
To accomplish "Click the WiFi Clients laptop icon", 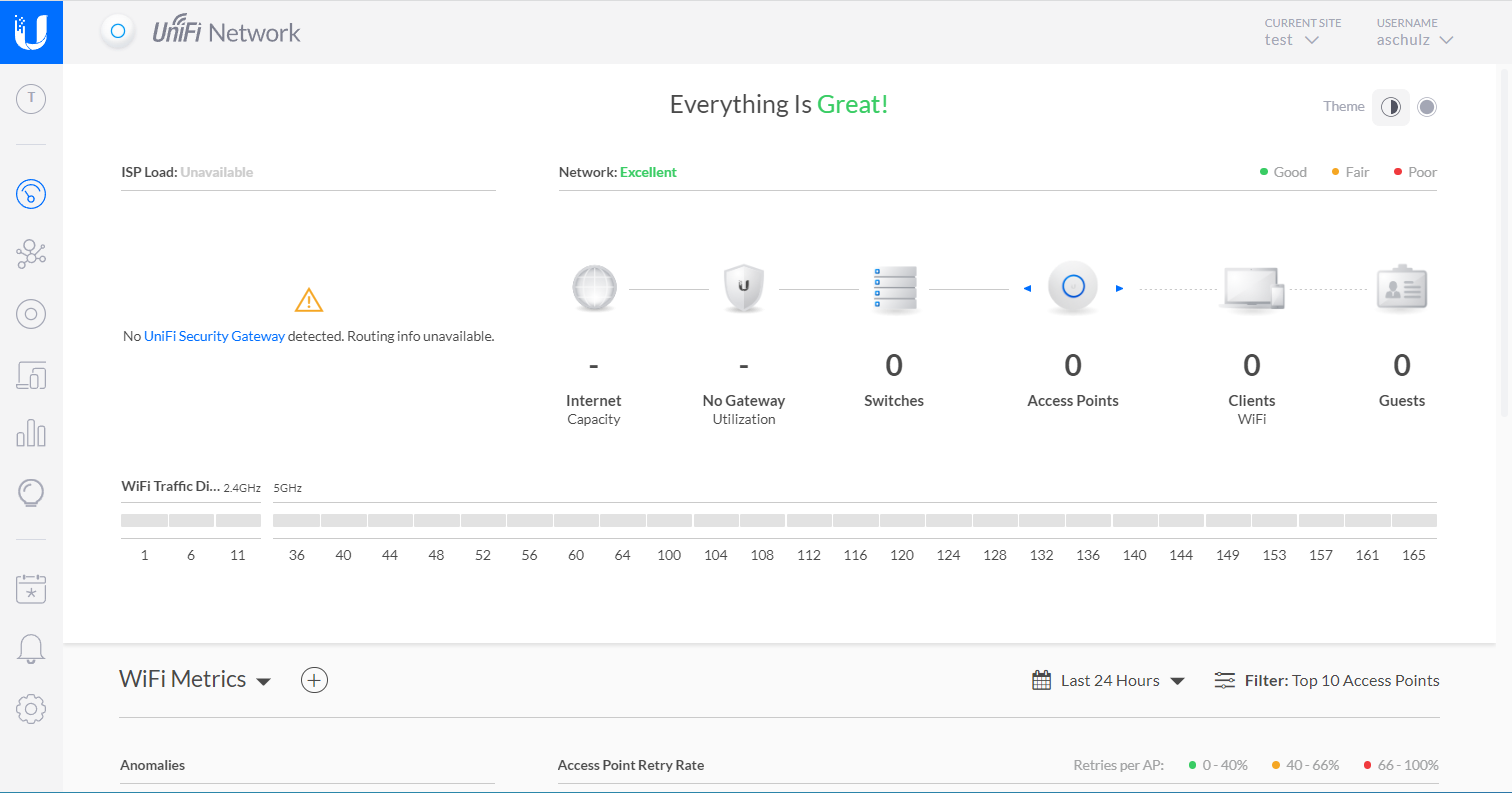I will 1252,290.
